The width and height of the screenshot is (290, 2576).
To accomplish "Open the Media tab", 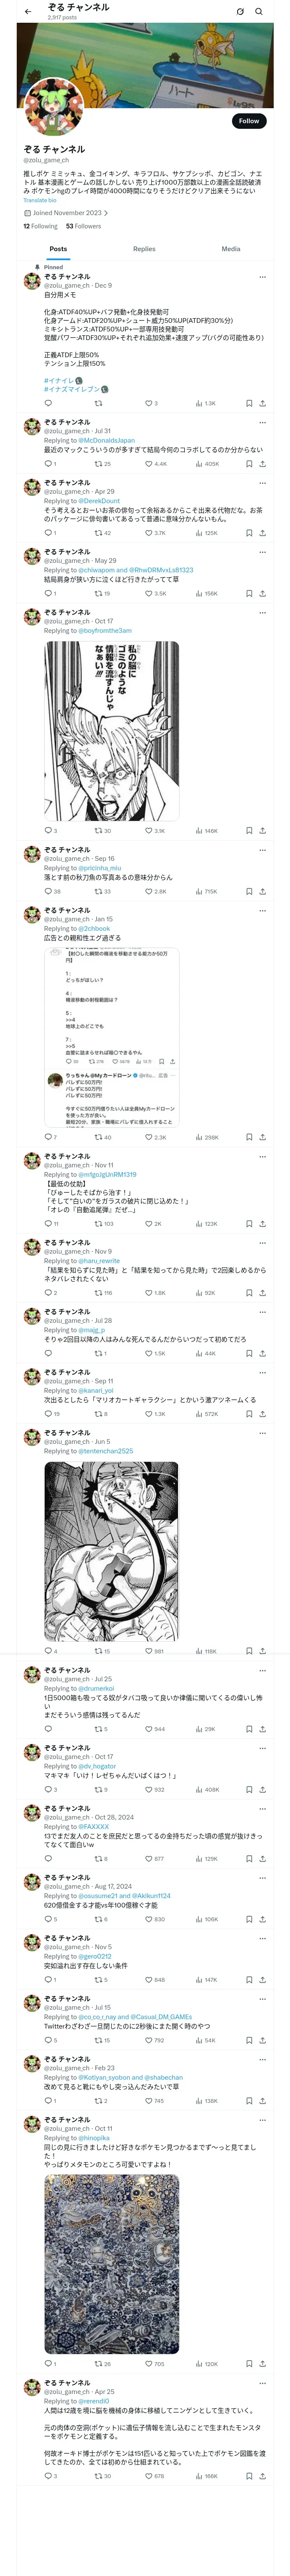I will click(231, 249).
